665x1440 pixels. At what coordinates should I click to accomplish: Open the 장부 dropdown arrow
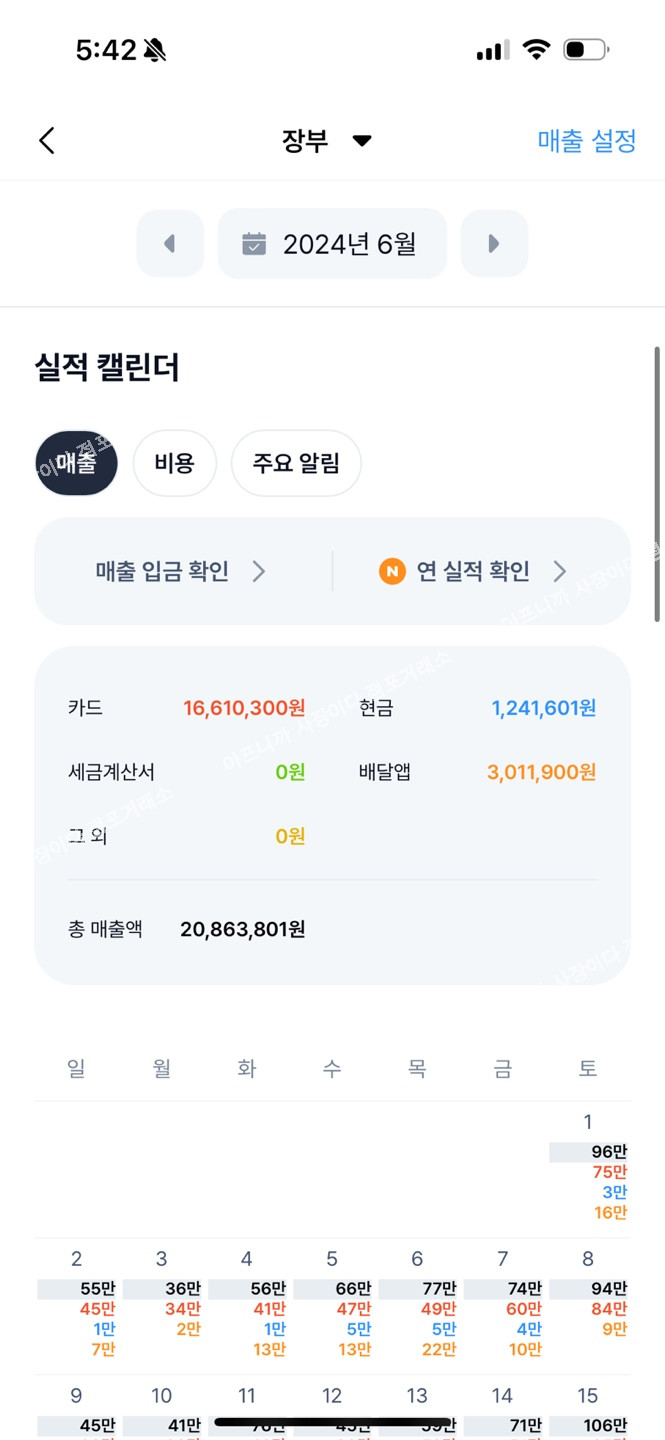pyautogui.click(x=362, y=141)
